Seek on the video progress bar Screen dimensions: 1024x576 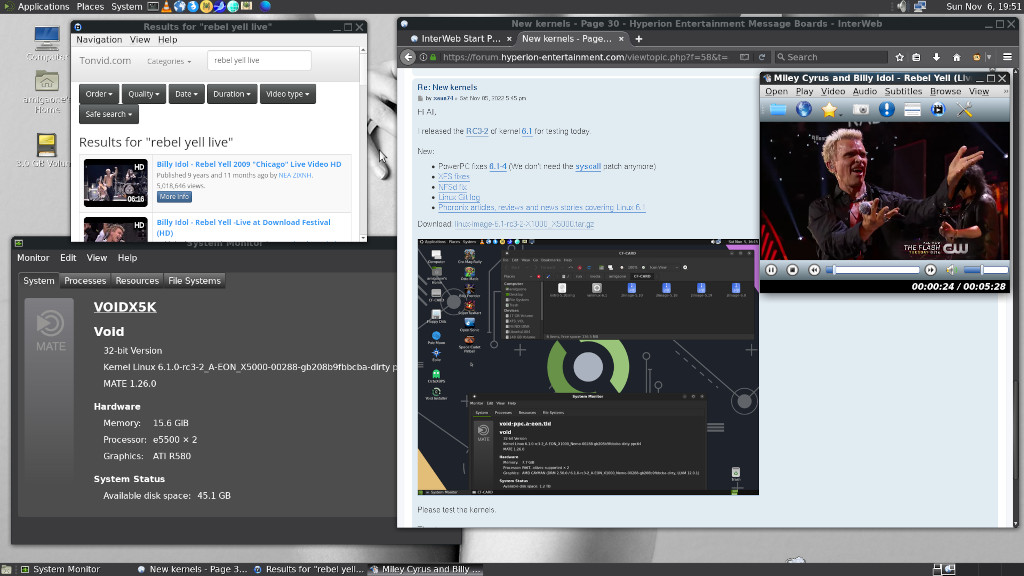pos(873,270)
